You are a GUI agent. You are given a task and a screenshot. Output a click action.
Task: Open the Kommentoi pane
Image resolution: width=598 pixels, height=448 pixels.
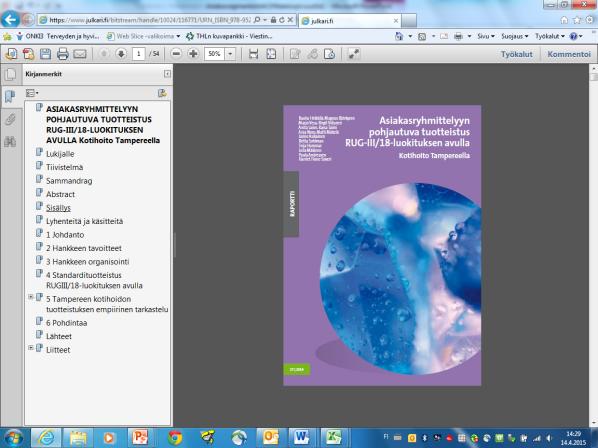[x=569, y=54]
